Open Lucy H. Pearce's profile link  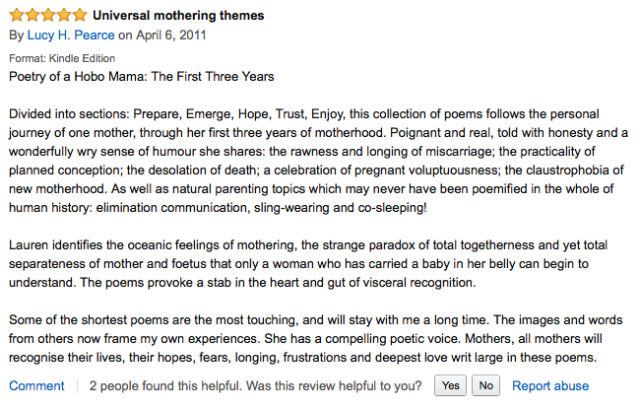(71, 35)
